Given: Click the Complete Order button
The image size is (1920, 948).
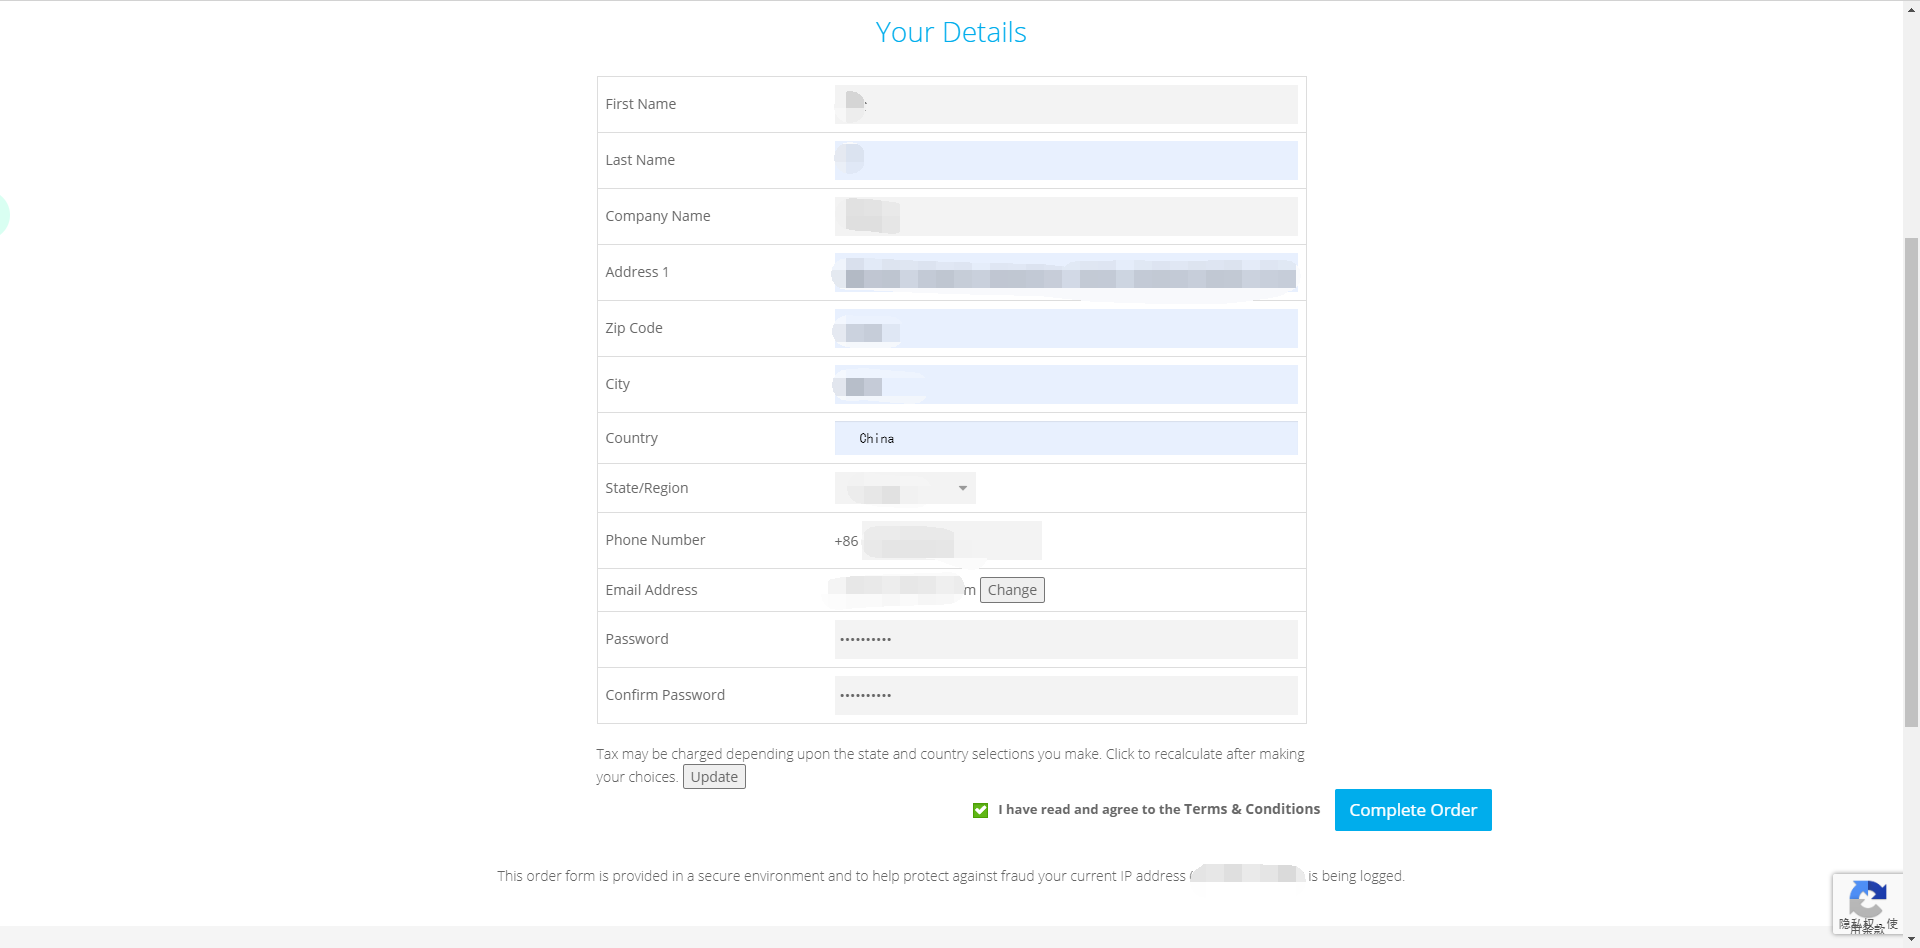Looking at the screenshot, I should [x=1412, y=810].
